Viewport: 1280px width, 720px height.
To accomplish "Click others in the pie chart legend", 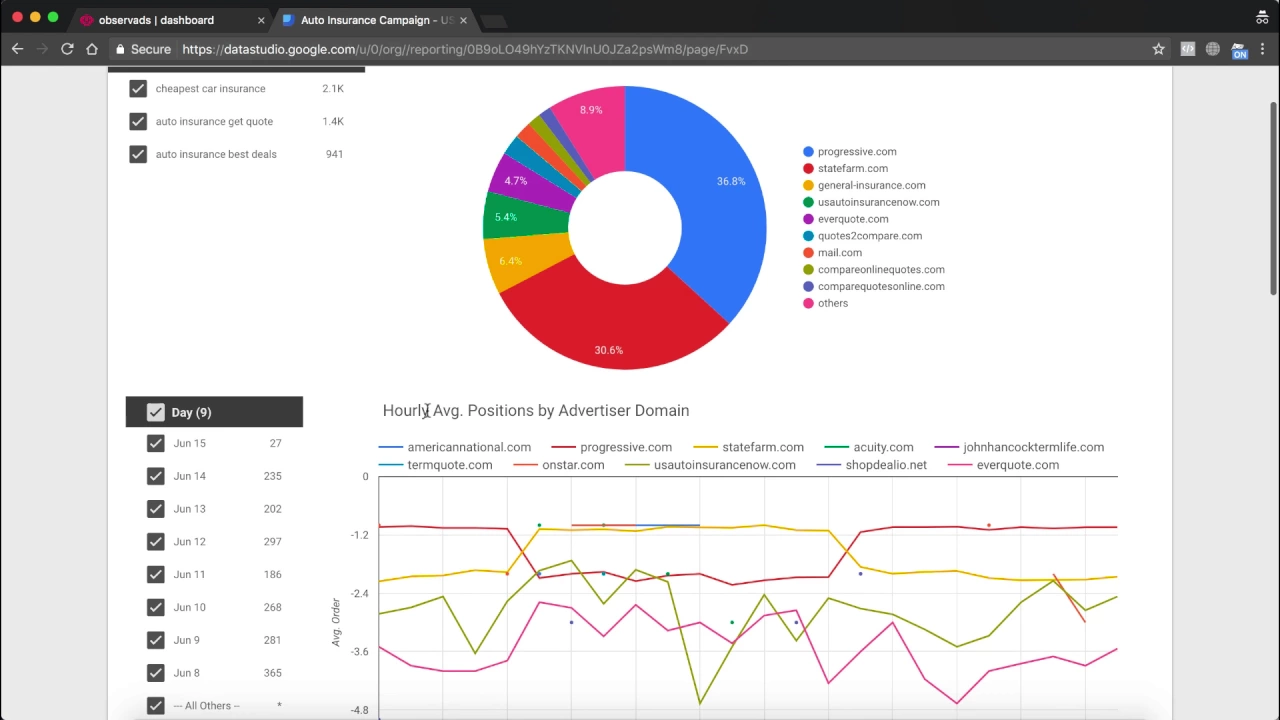I will click(x=832, y=303).
